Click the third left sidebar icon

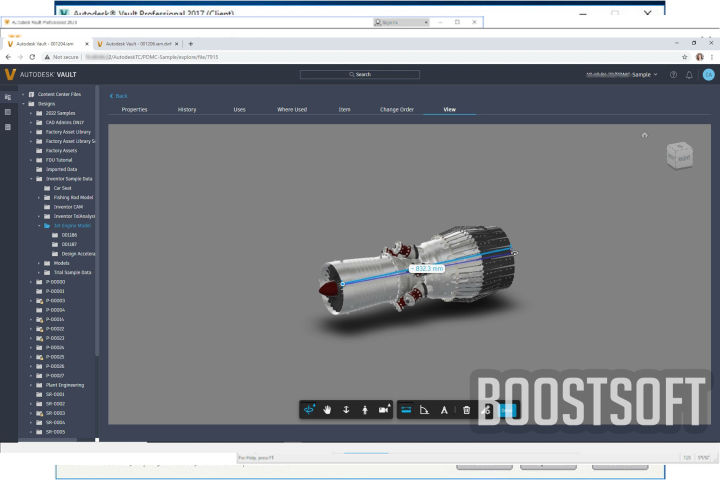tap(8, 127)
